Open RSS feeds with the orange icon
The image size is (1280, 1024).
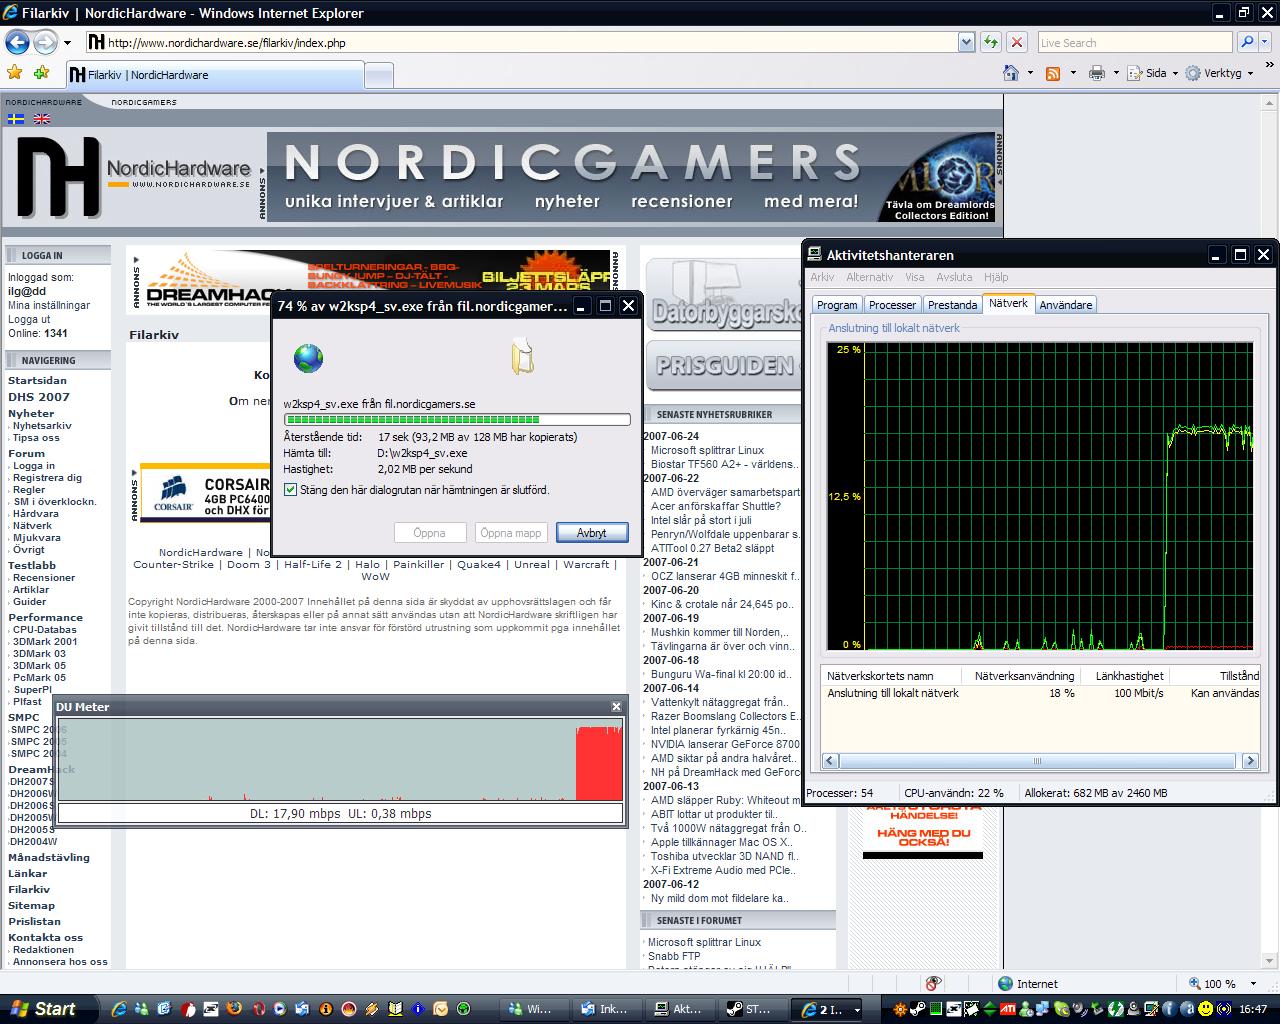click(1053, 73)
